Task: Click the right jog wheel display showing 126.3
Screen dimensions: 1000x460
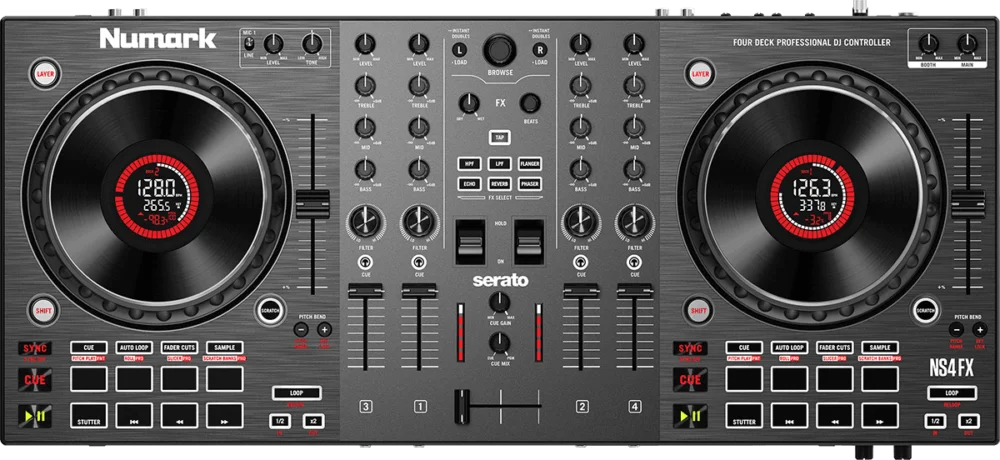Action: click(812, 197)
